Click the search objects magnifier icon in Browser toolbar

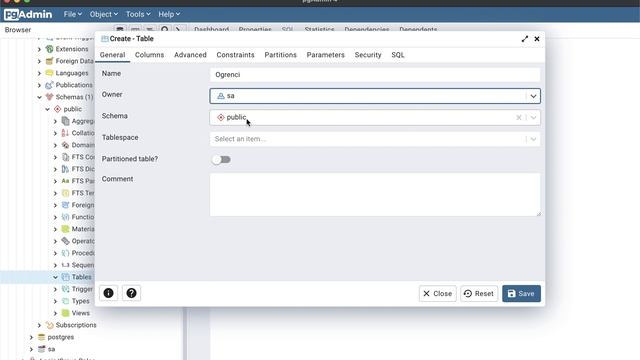point(164,30)
